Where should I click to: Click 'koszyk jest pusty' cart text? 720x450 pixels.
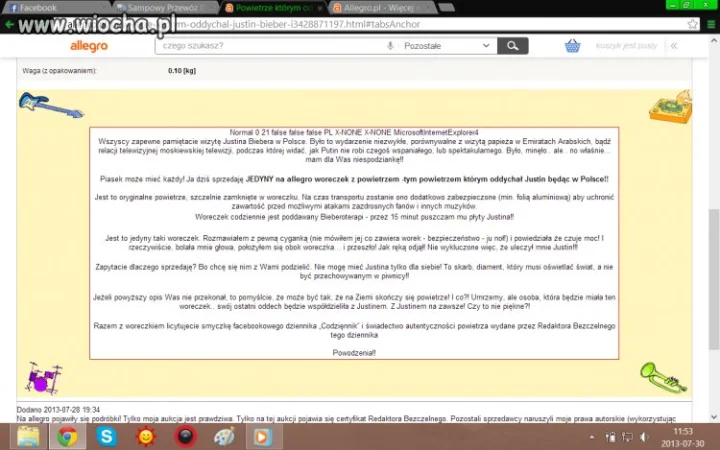tap(626, 46)
